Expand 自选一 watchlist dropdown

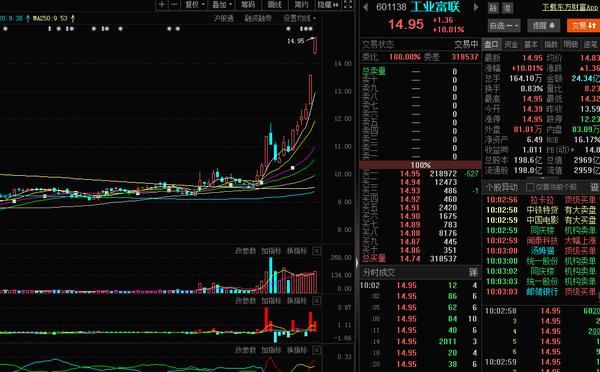(504, 26)
